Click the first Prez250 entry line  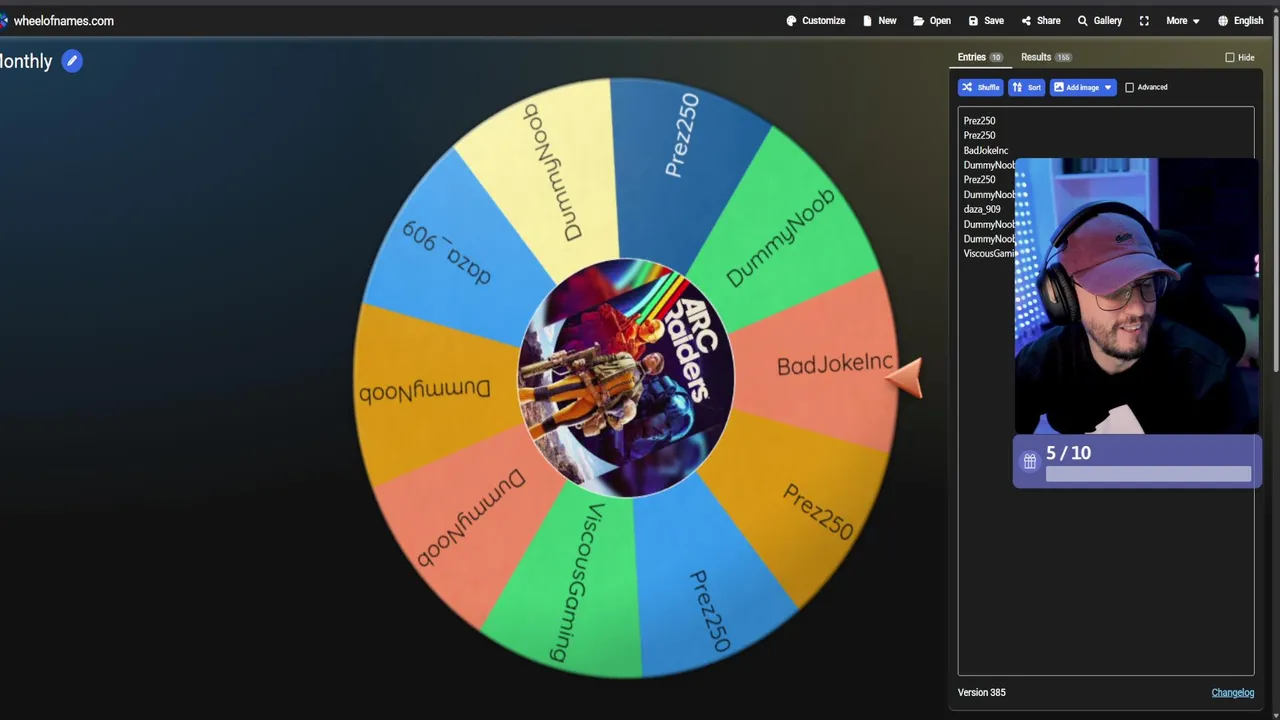979,120
